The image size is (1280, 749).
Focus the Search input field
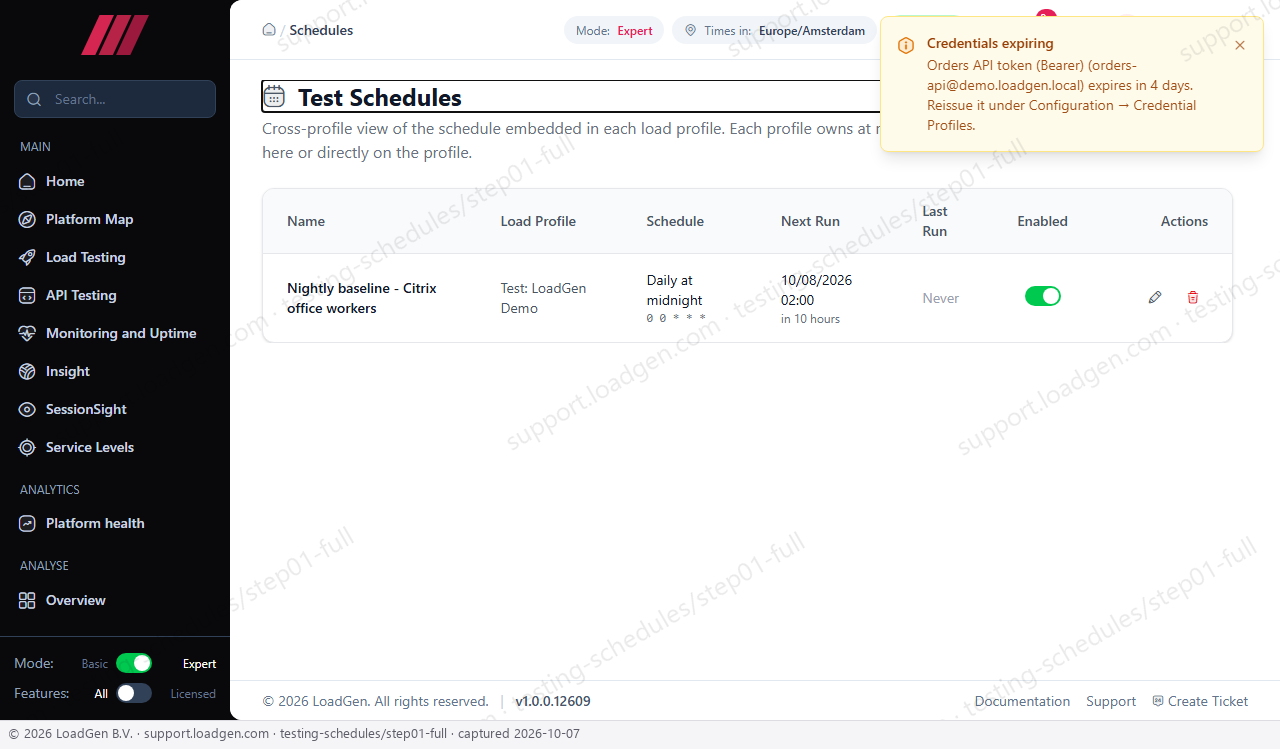coord(115,99)
